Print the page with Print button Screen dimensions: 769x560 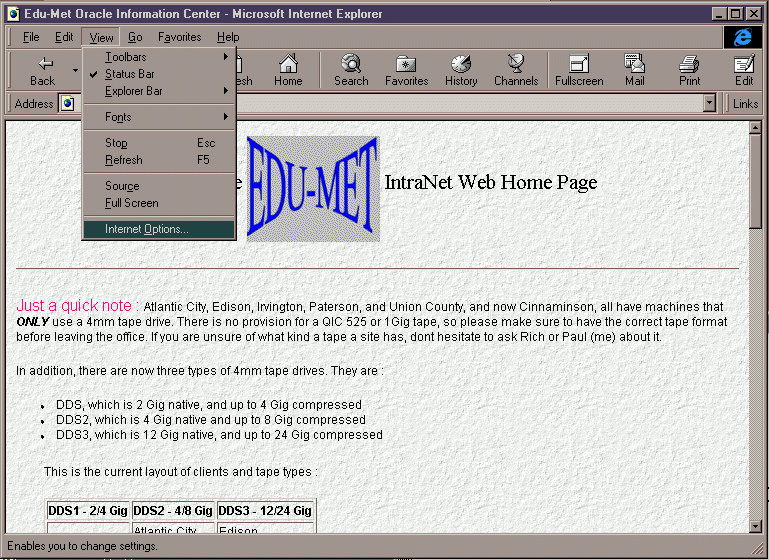tap(690, 70)
